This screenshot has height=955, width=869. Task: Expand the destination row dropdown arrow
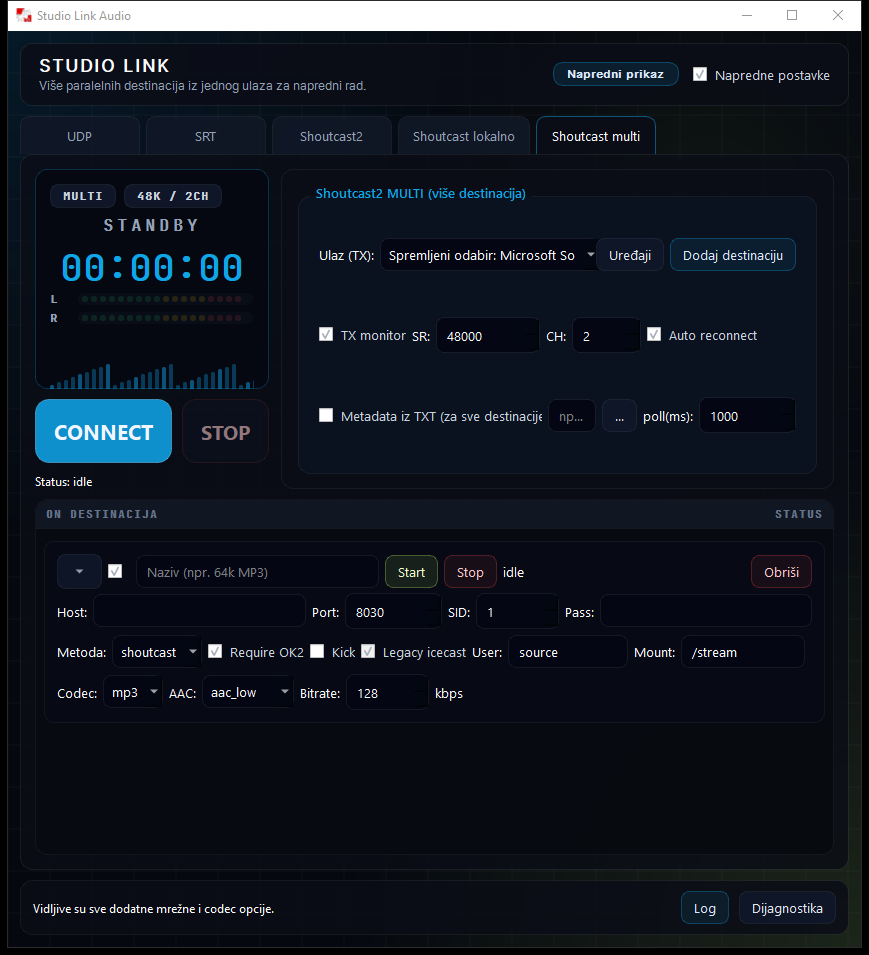pyautogui.click(x=79, y=571)
